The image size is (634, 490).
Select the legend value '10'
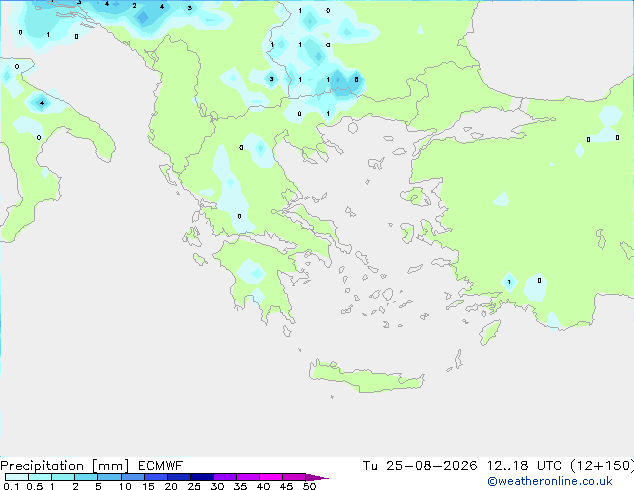pos(125,486)
